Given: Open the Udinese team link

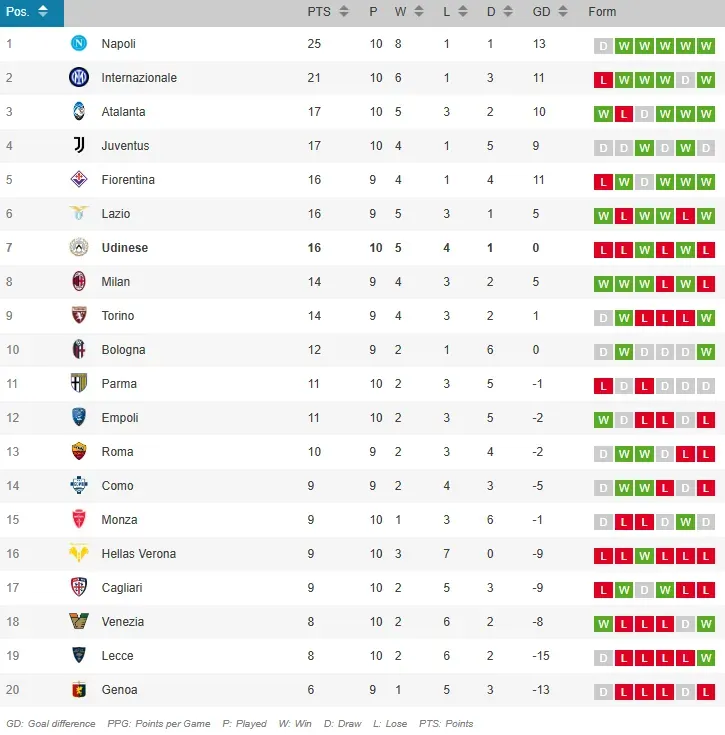Looking at the screenshot, I should 124,248.
